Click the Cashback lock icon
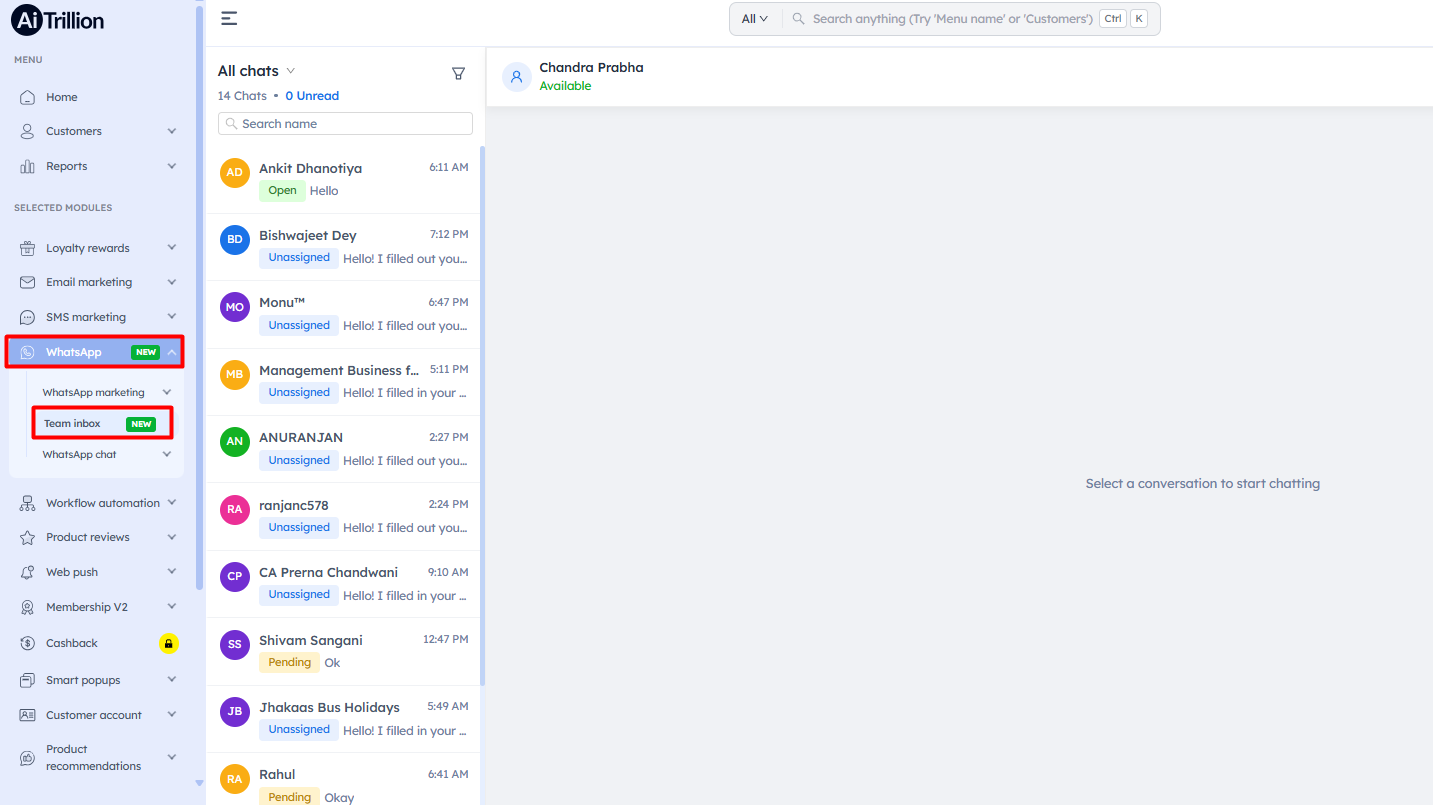Viewport: 1433px width, 805px height. coord(169,643)
